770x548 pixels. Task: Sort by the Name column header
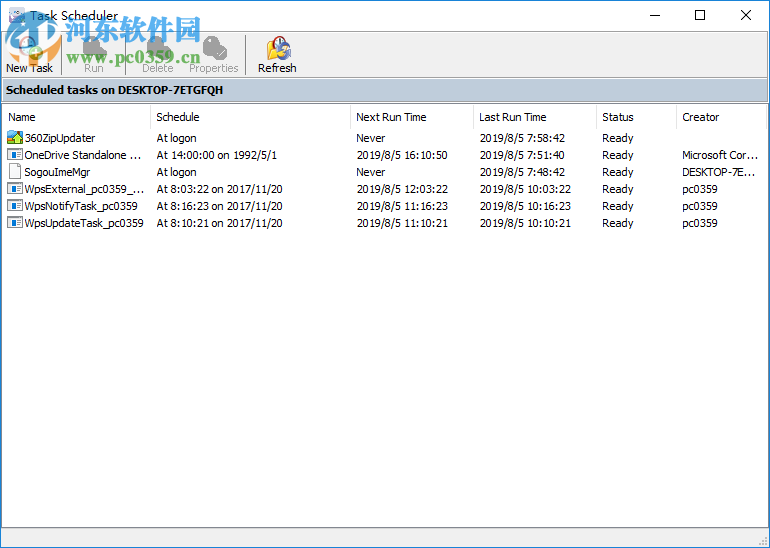point(77,117)
